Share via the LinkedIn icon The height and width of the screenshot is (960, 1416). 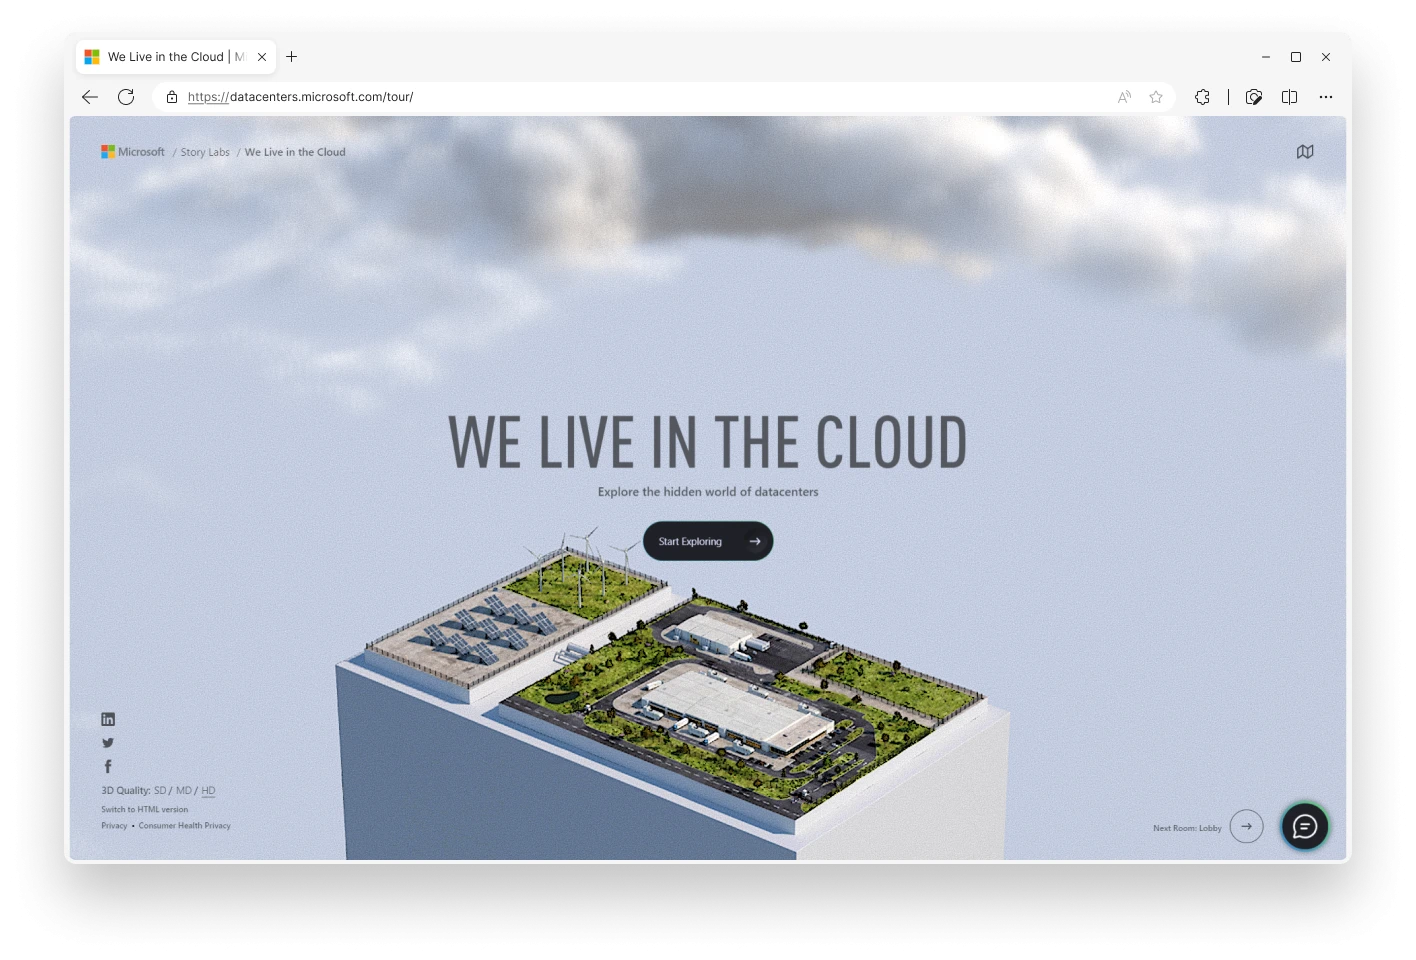108,719
